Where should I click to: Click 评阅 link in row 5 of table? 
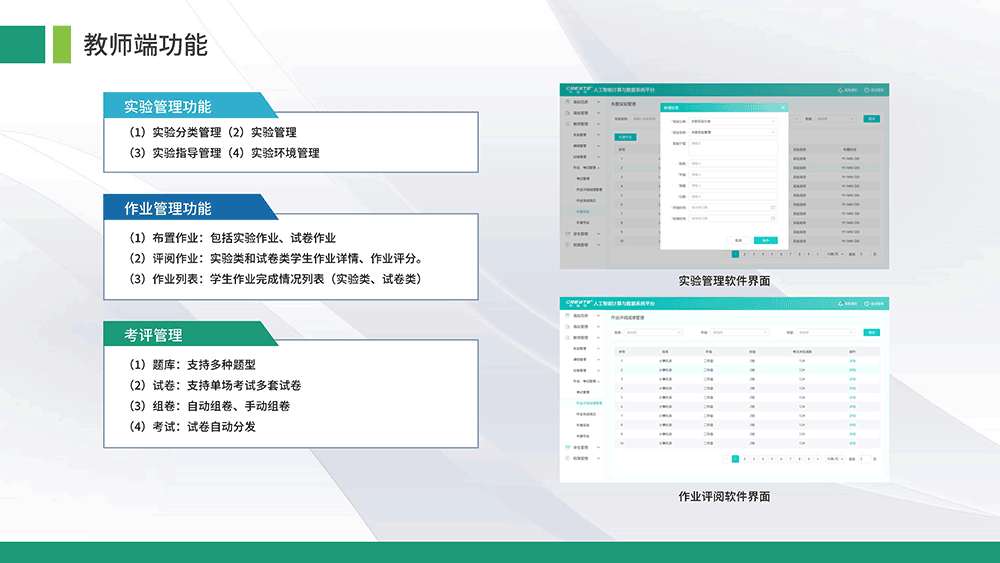(x=853, y=397)
